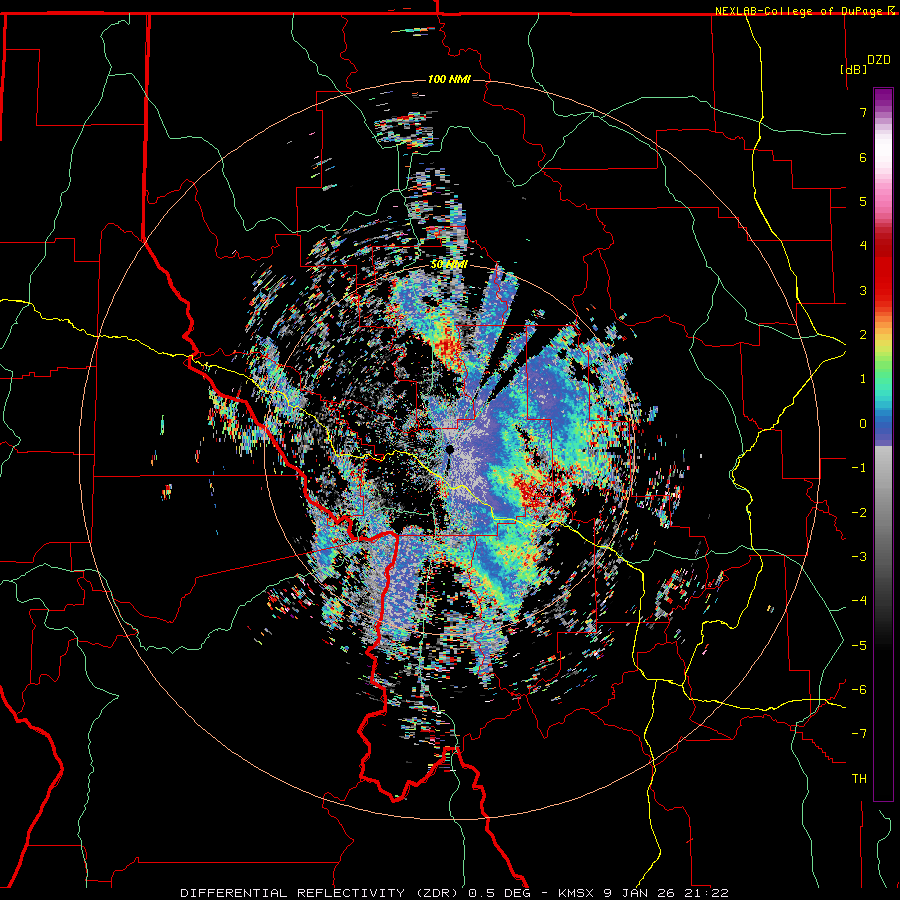900x900 pixels.
Task: Click the 5 tick label on the color scale
Action: pos(863,201)
